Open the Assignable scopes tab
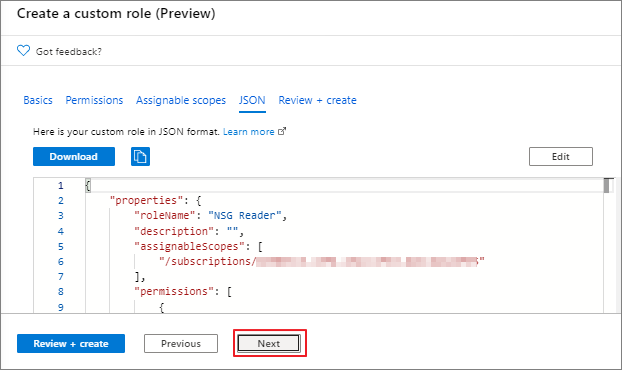This screenshot has width=622, height=370. click(181, 100)
